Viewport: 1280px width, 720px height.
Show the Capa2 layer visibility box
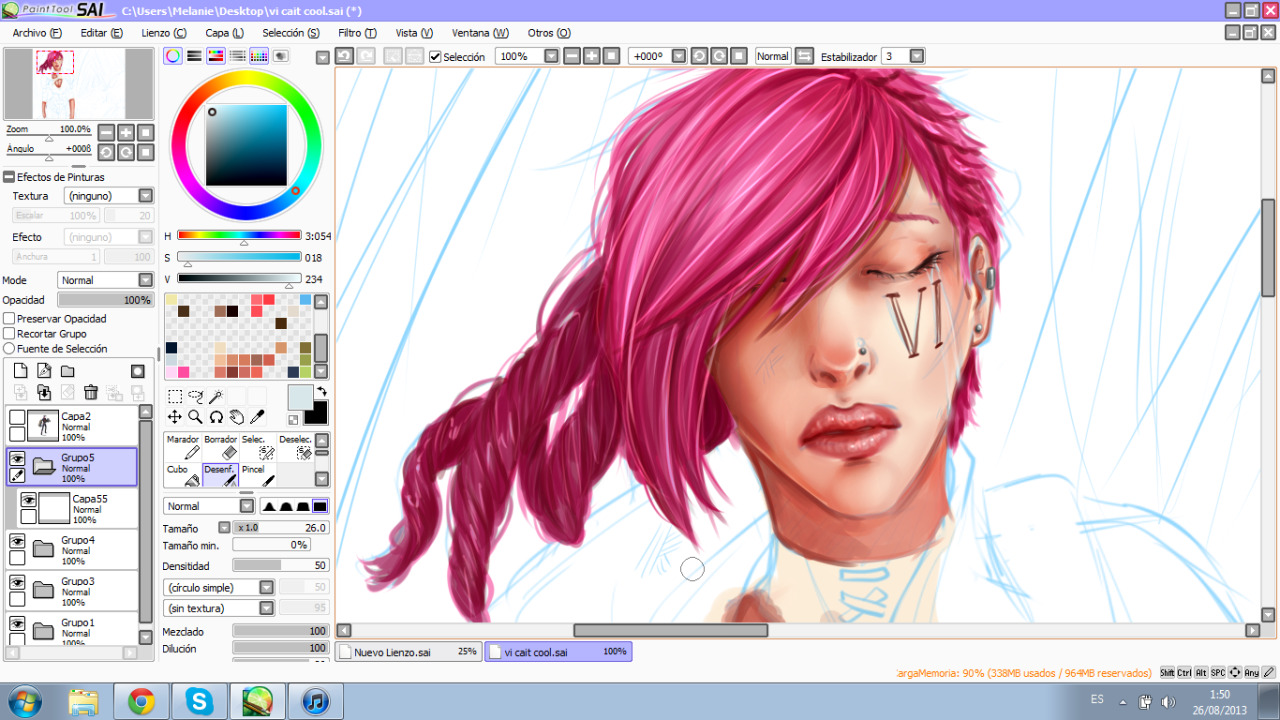click(x=17, y=417)
